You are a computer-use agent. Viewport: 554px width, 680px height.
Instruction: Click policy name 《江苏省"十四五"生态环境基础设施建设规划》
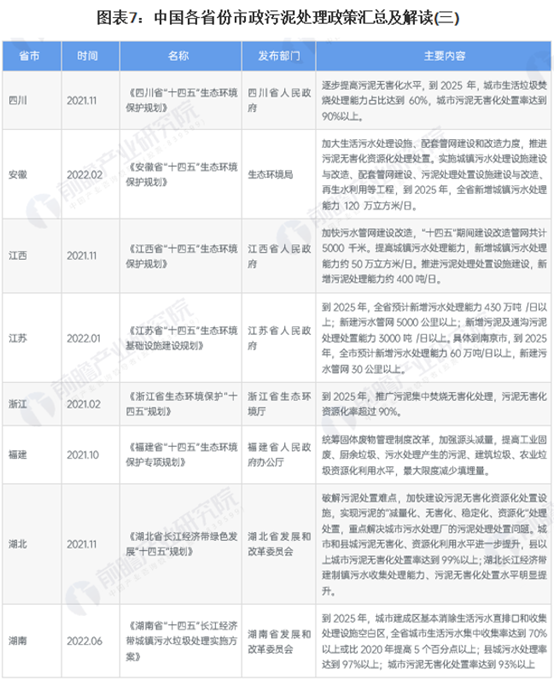[181, 338]
